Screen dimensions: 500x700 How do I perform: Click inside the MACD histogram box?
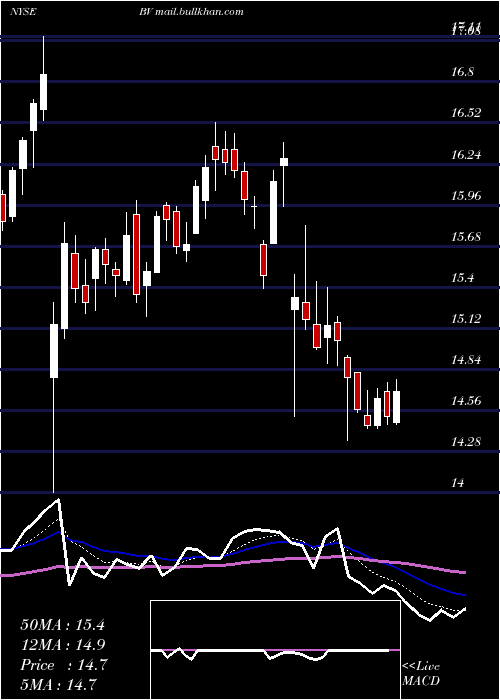275,650
